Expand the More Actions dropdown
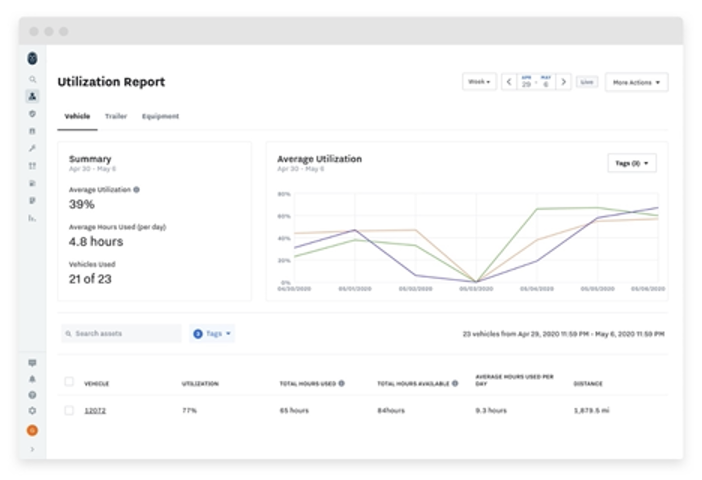 coord(636,82)
